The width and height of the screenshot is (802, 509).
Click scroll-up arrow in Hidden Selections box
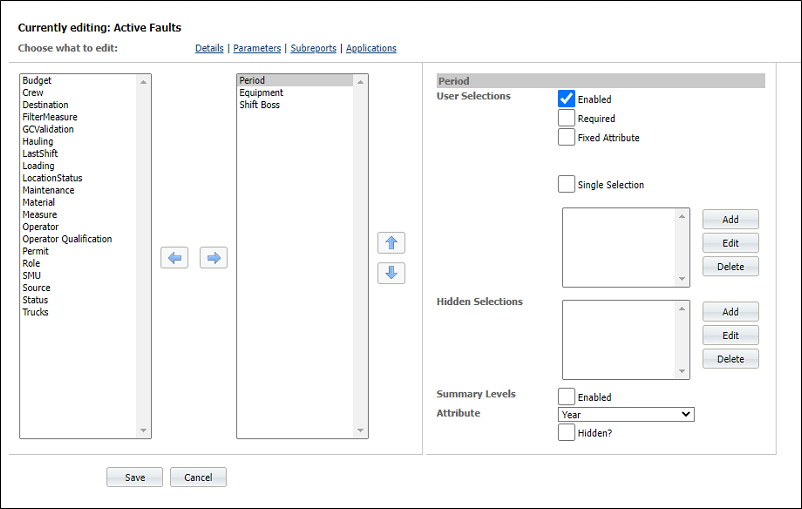coord(682,308)
